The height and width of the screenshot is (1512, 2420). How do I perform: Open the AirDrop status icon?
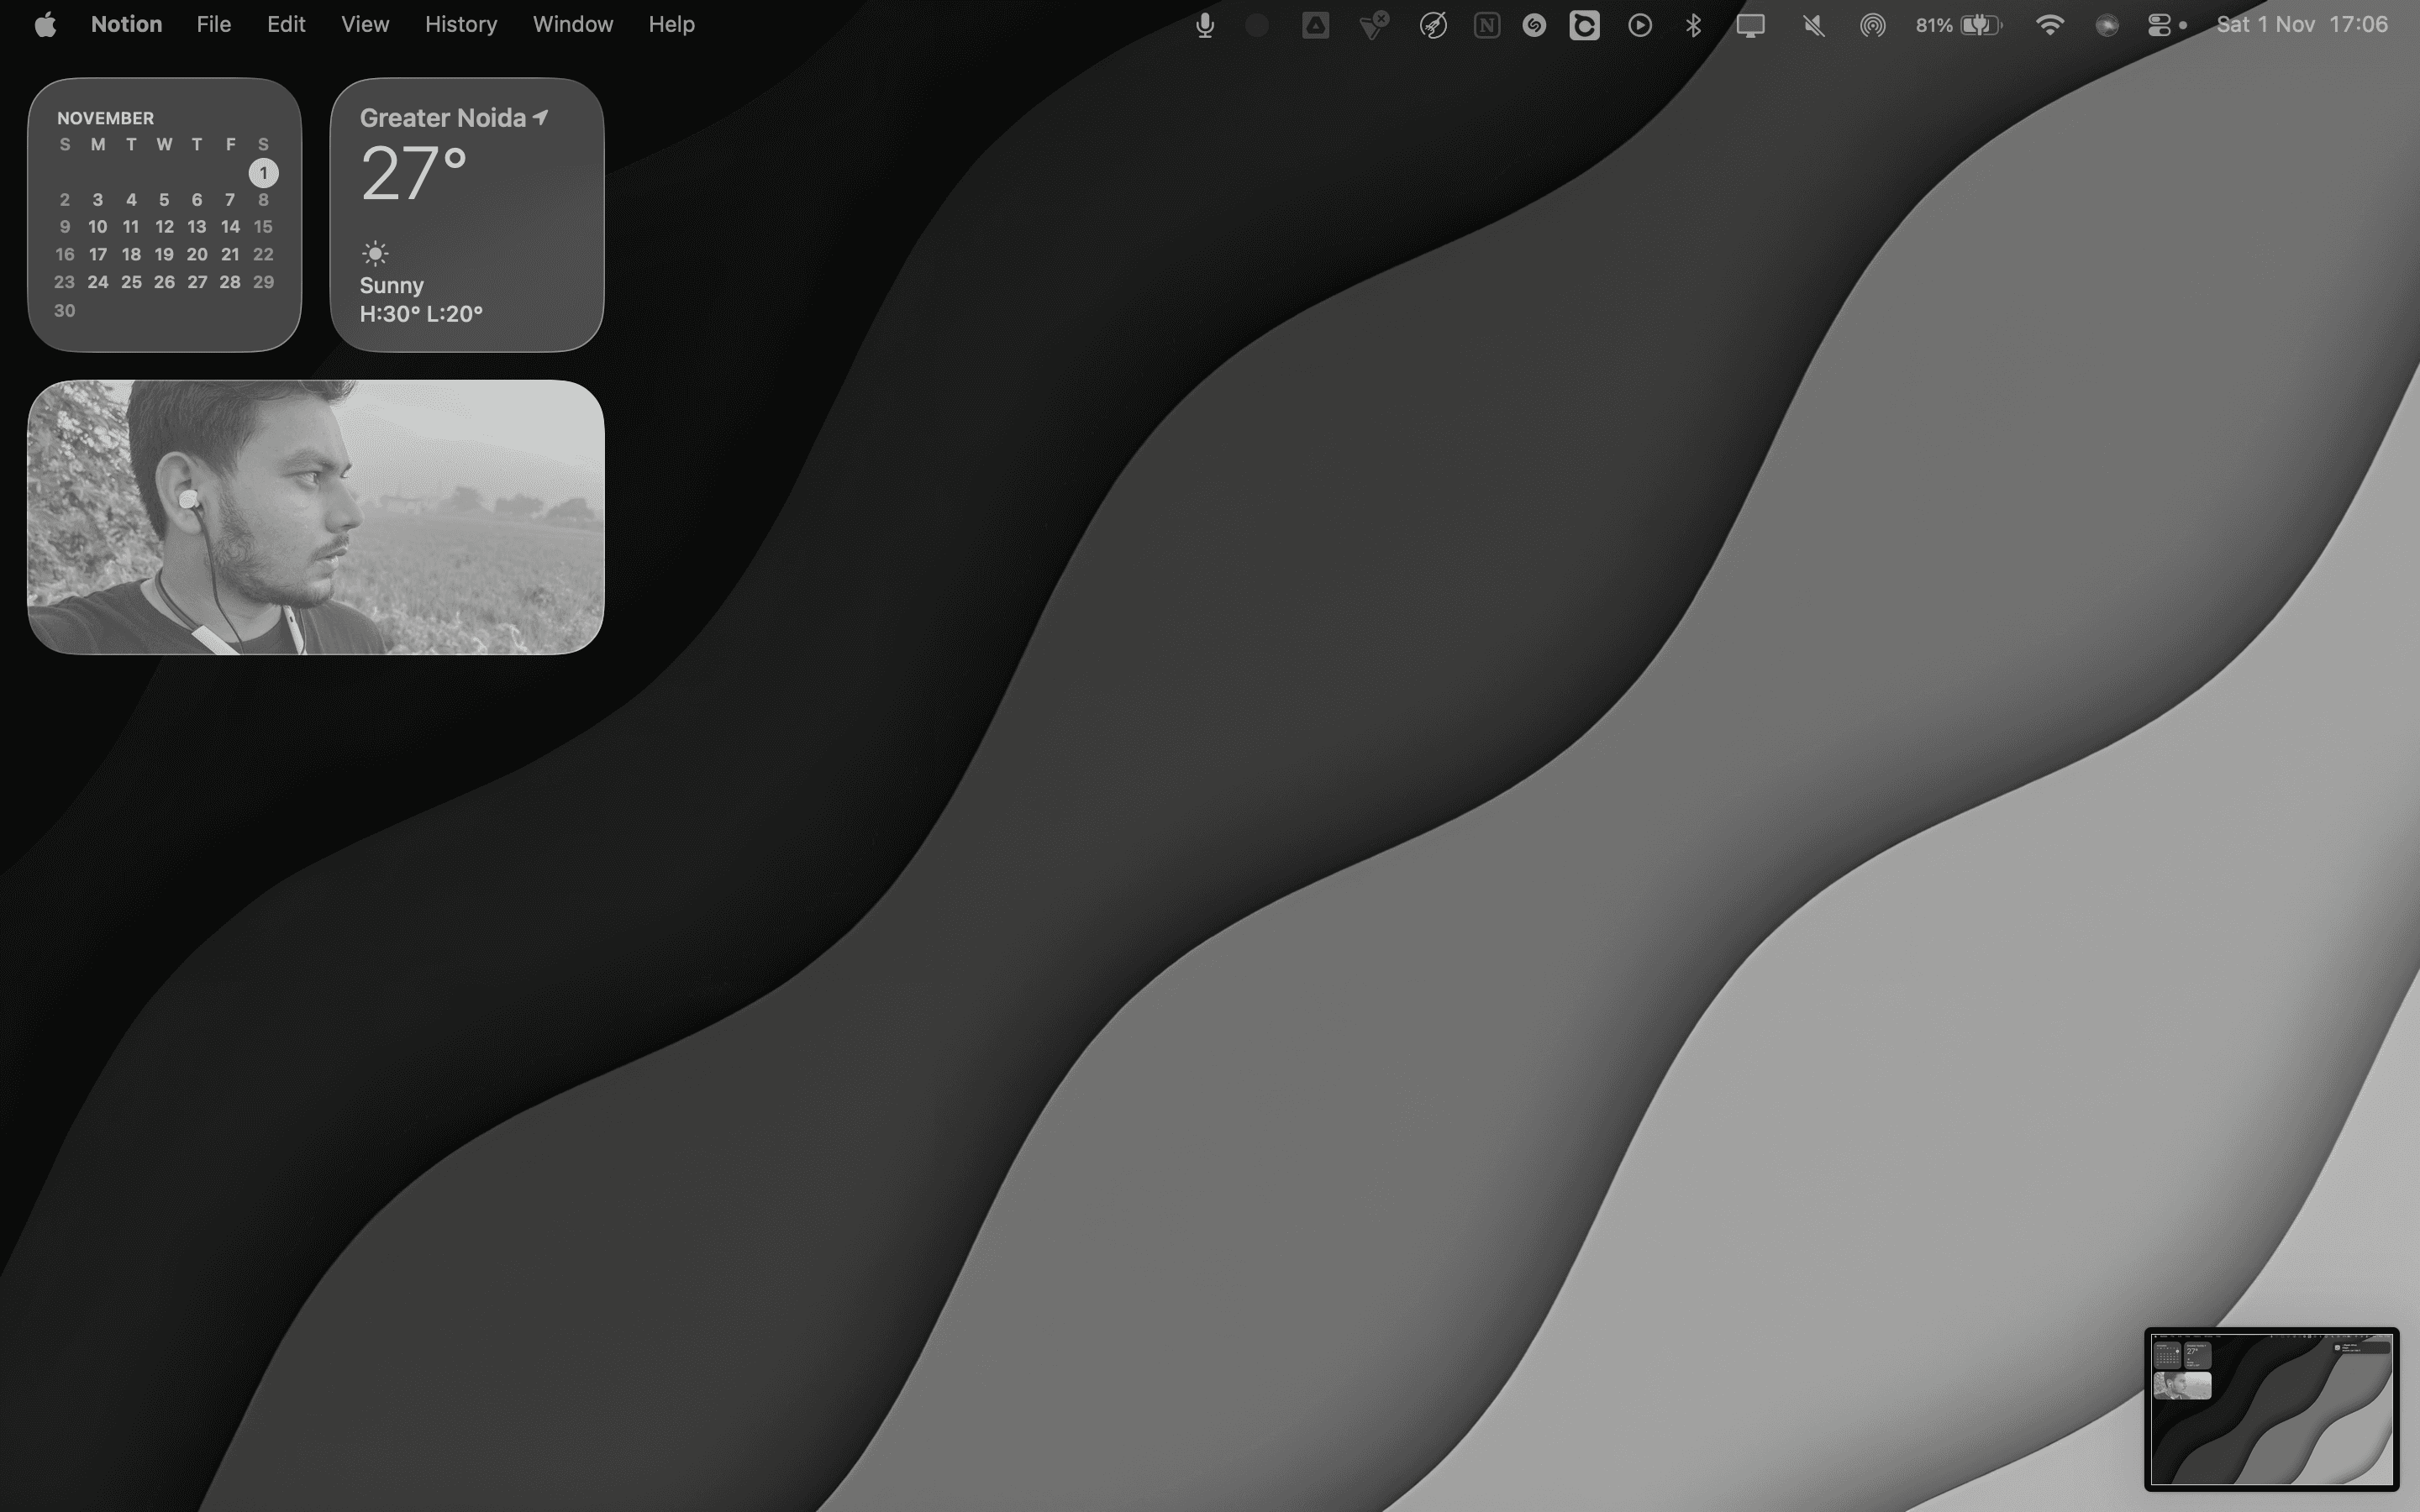pos(1872,25)
